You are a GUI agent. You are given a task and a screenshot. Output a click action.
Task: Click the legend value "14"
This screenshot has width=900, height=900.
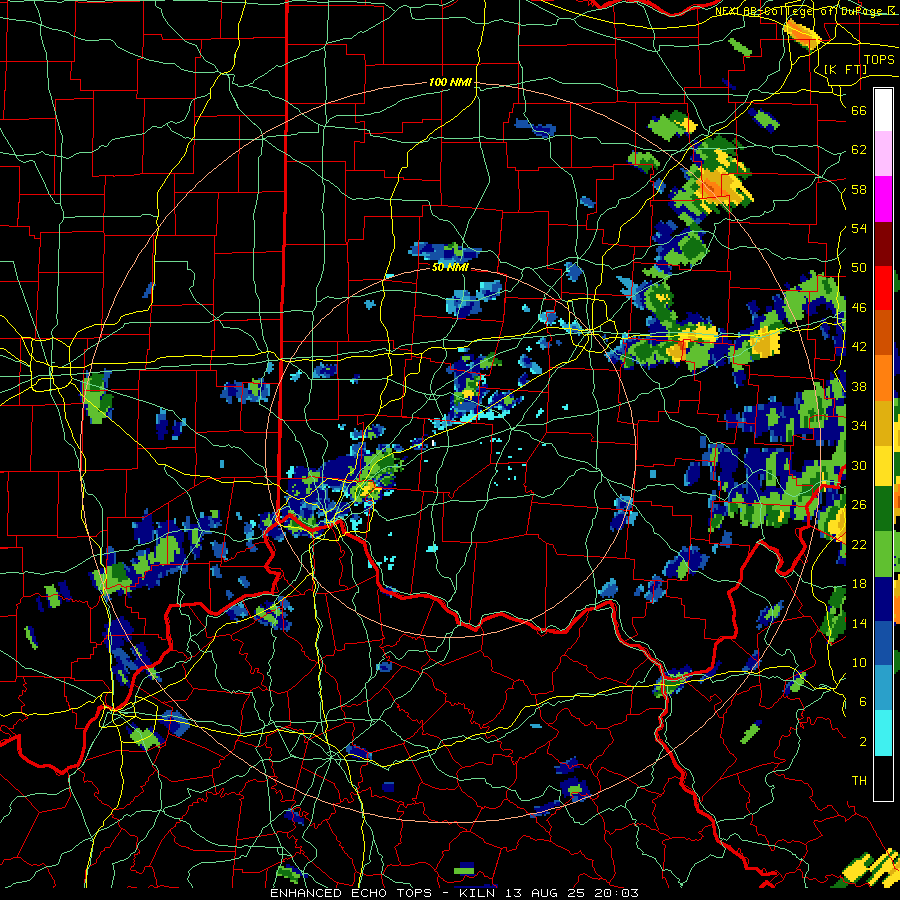pos(859,623)
